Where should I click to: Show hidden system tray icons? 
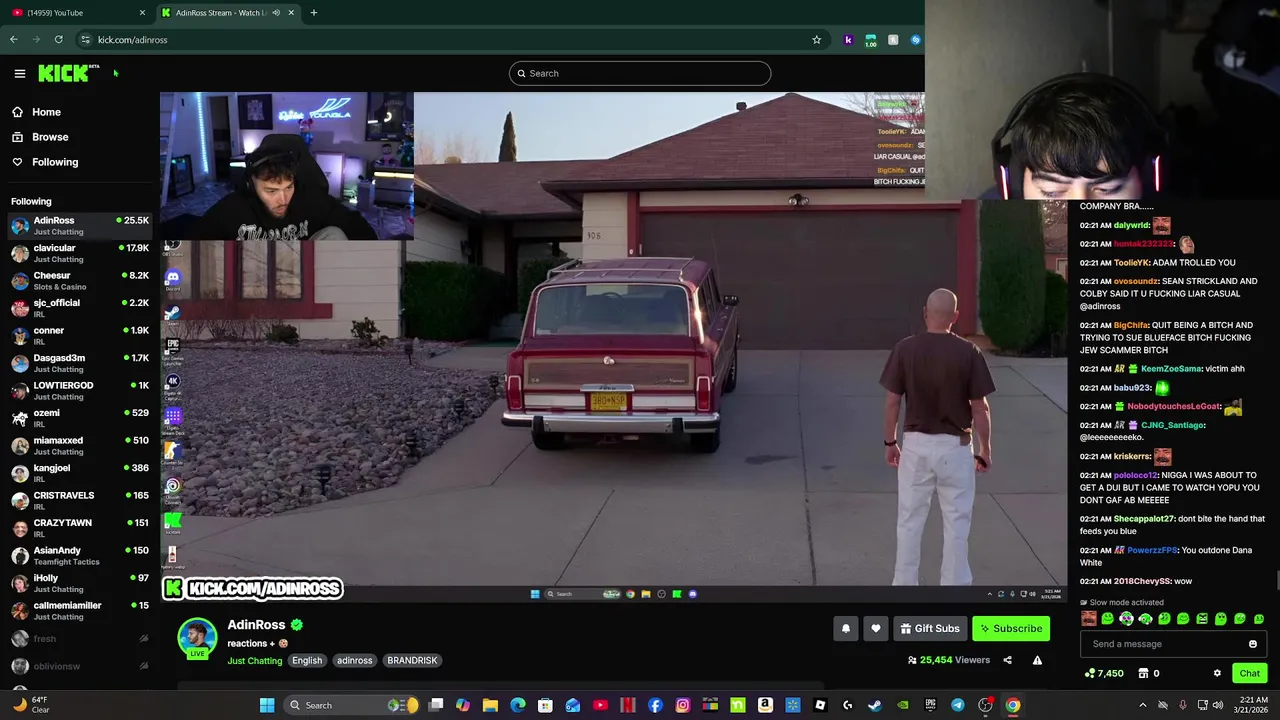[1143, 705]
